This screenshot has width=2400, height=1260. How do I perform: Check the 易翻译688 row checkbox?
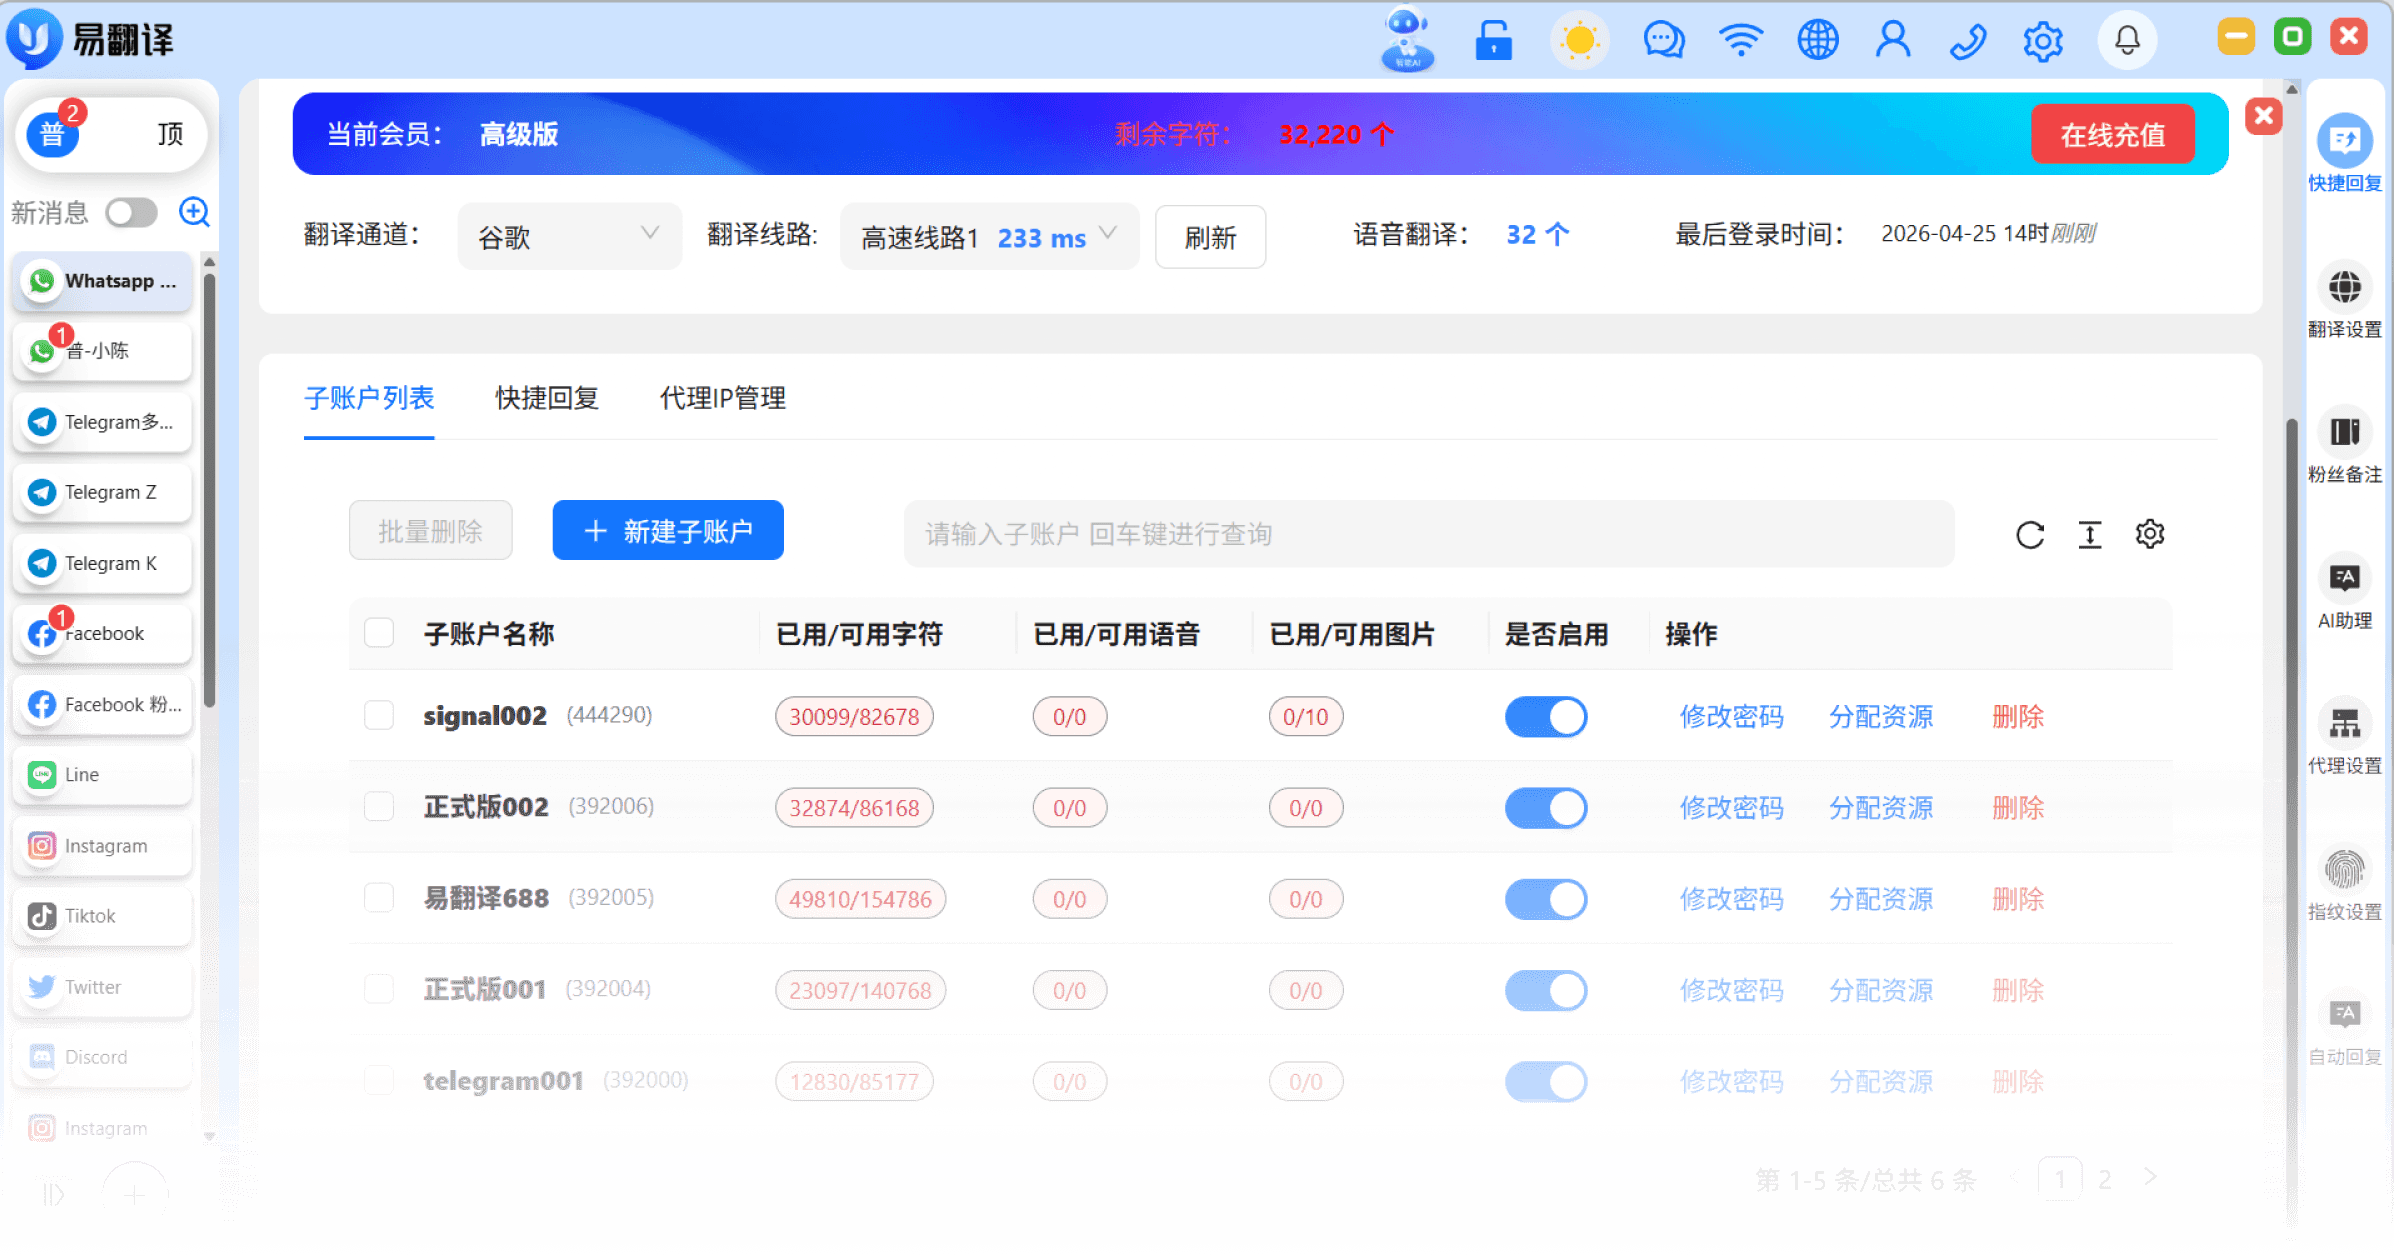pyautogui.click(x=379, y=898)
